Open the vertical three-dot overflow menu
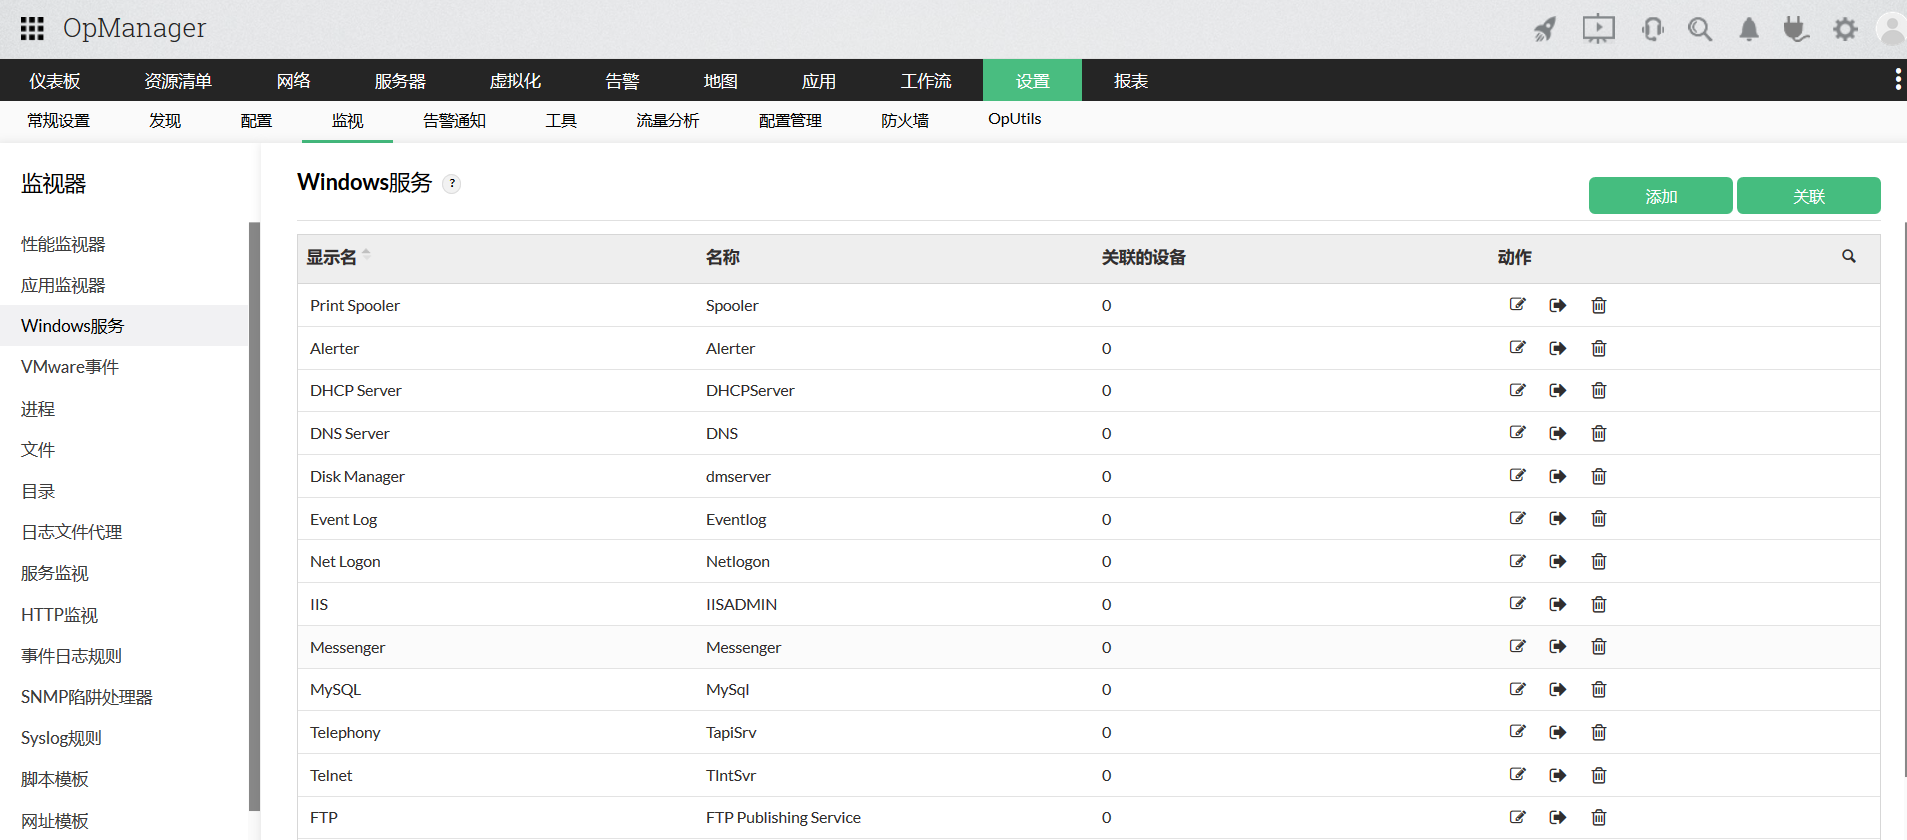The height and width of the screenshot is (840, 1907). click(1897, 80)
